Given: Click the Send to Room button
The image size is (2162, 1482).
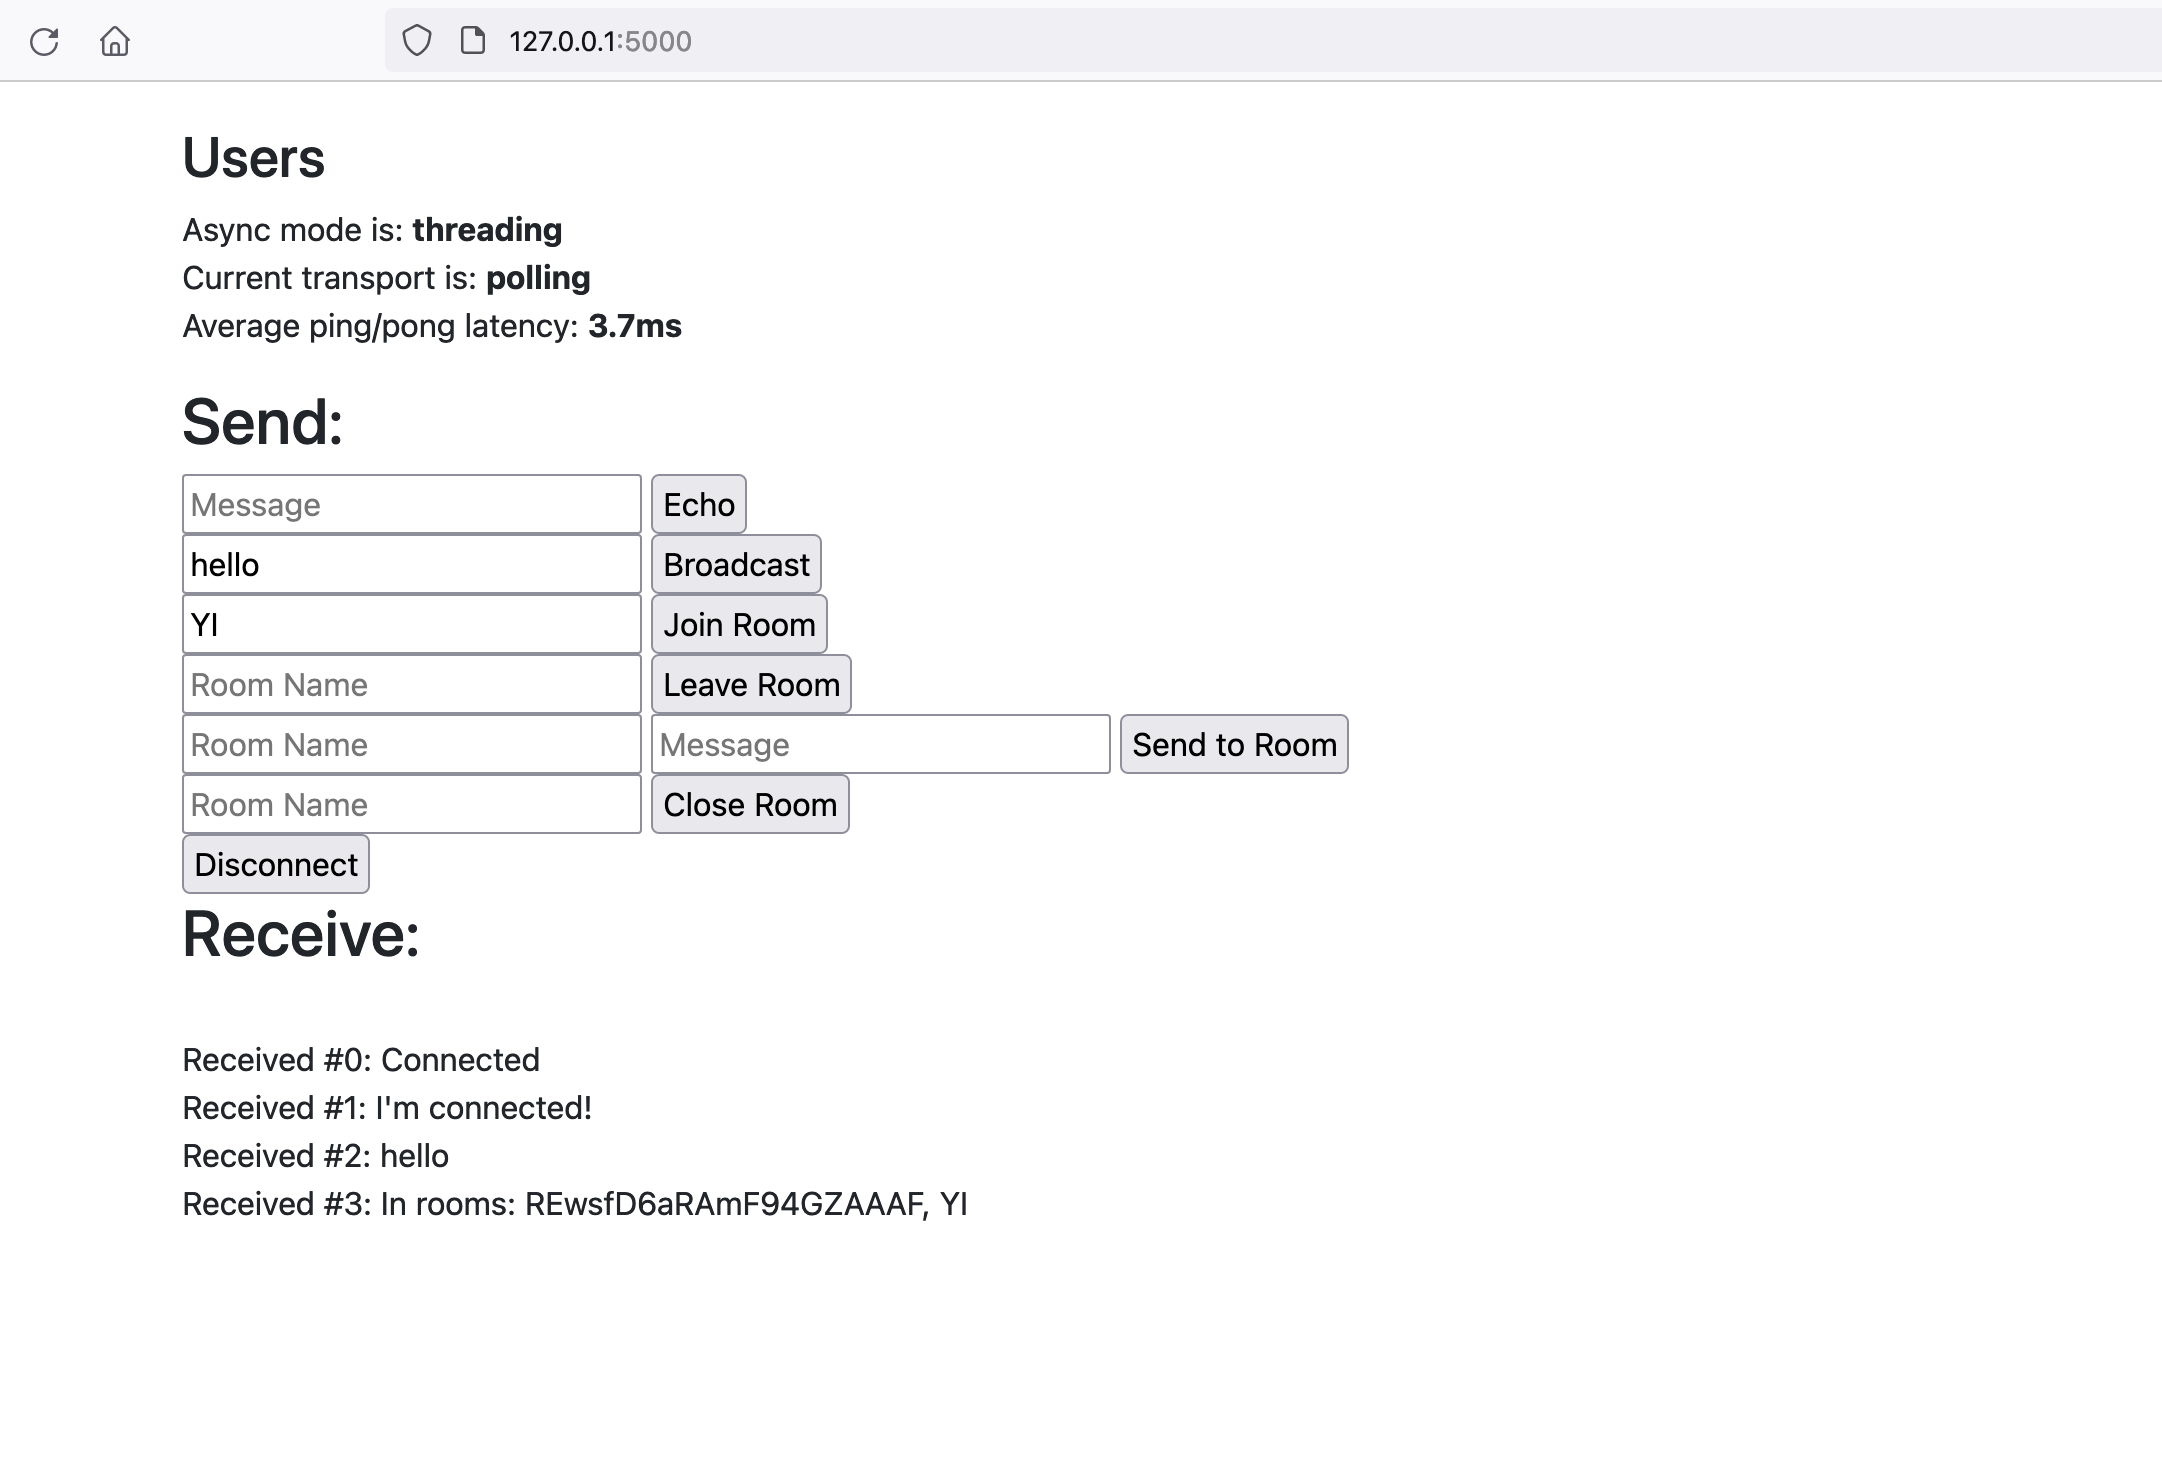Looking at the screenshot, I should pos(1233,744).
